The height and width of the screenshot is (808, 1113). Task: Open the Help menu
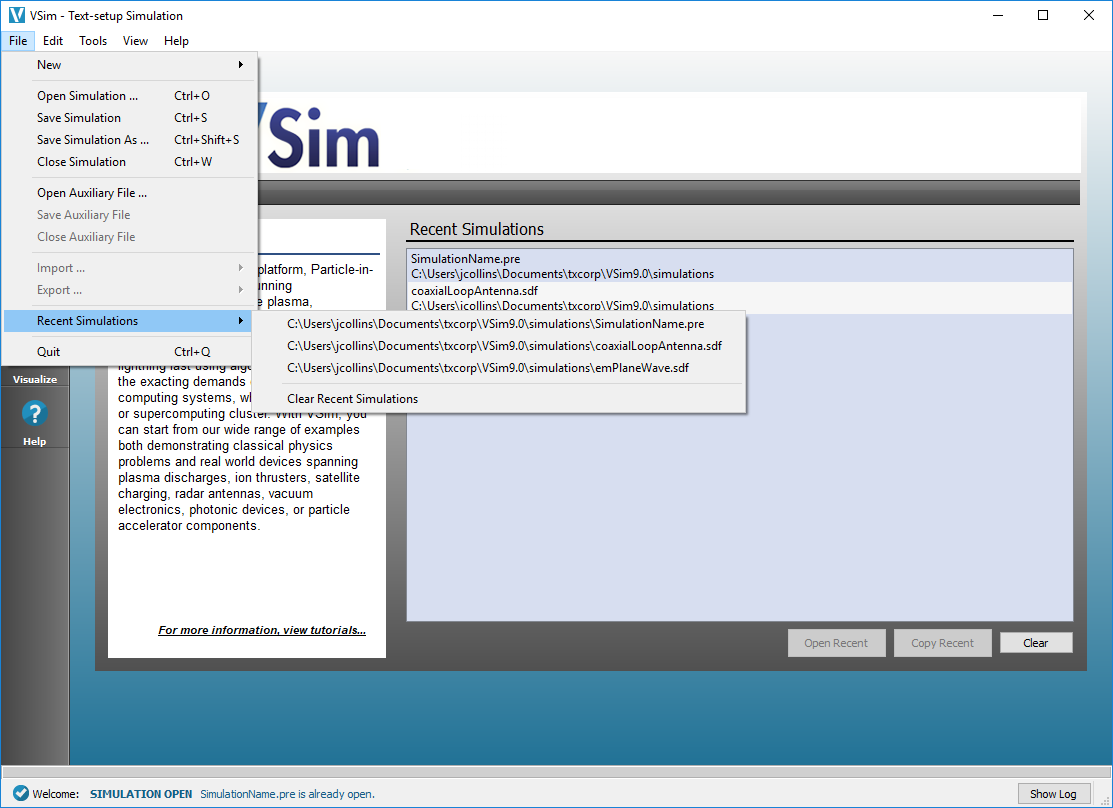click(176, 41)
